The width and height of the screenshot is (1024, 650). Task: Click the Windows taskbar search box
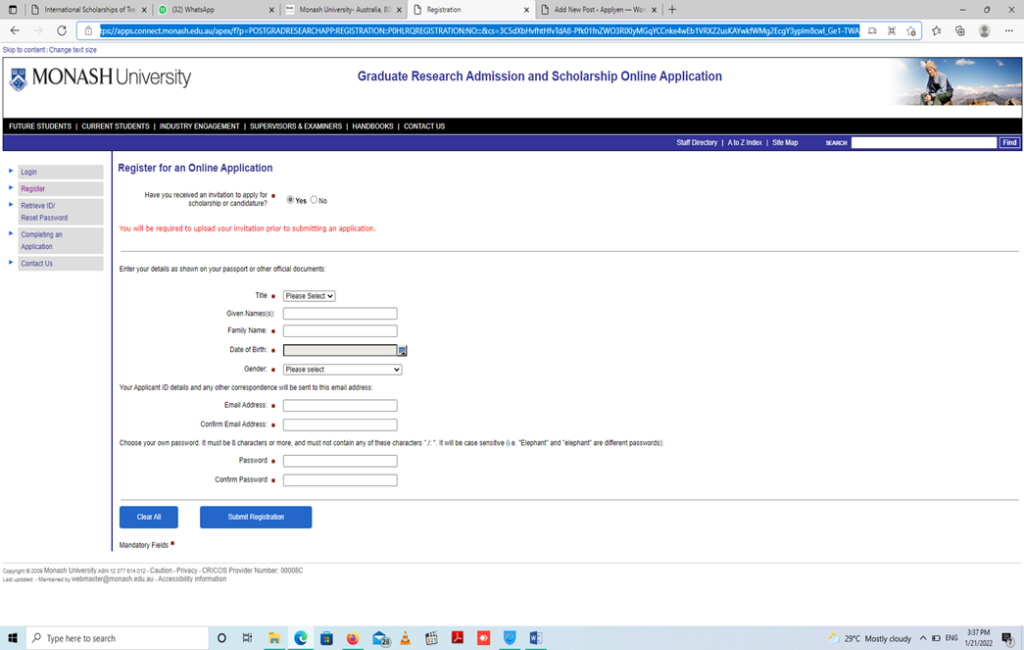[117, 638]
